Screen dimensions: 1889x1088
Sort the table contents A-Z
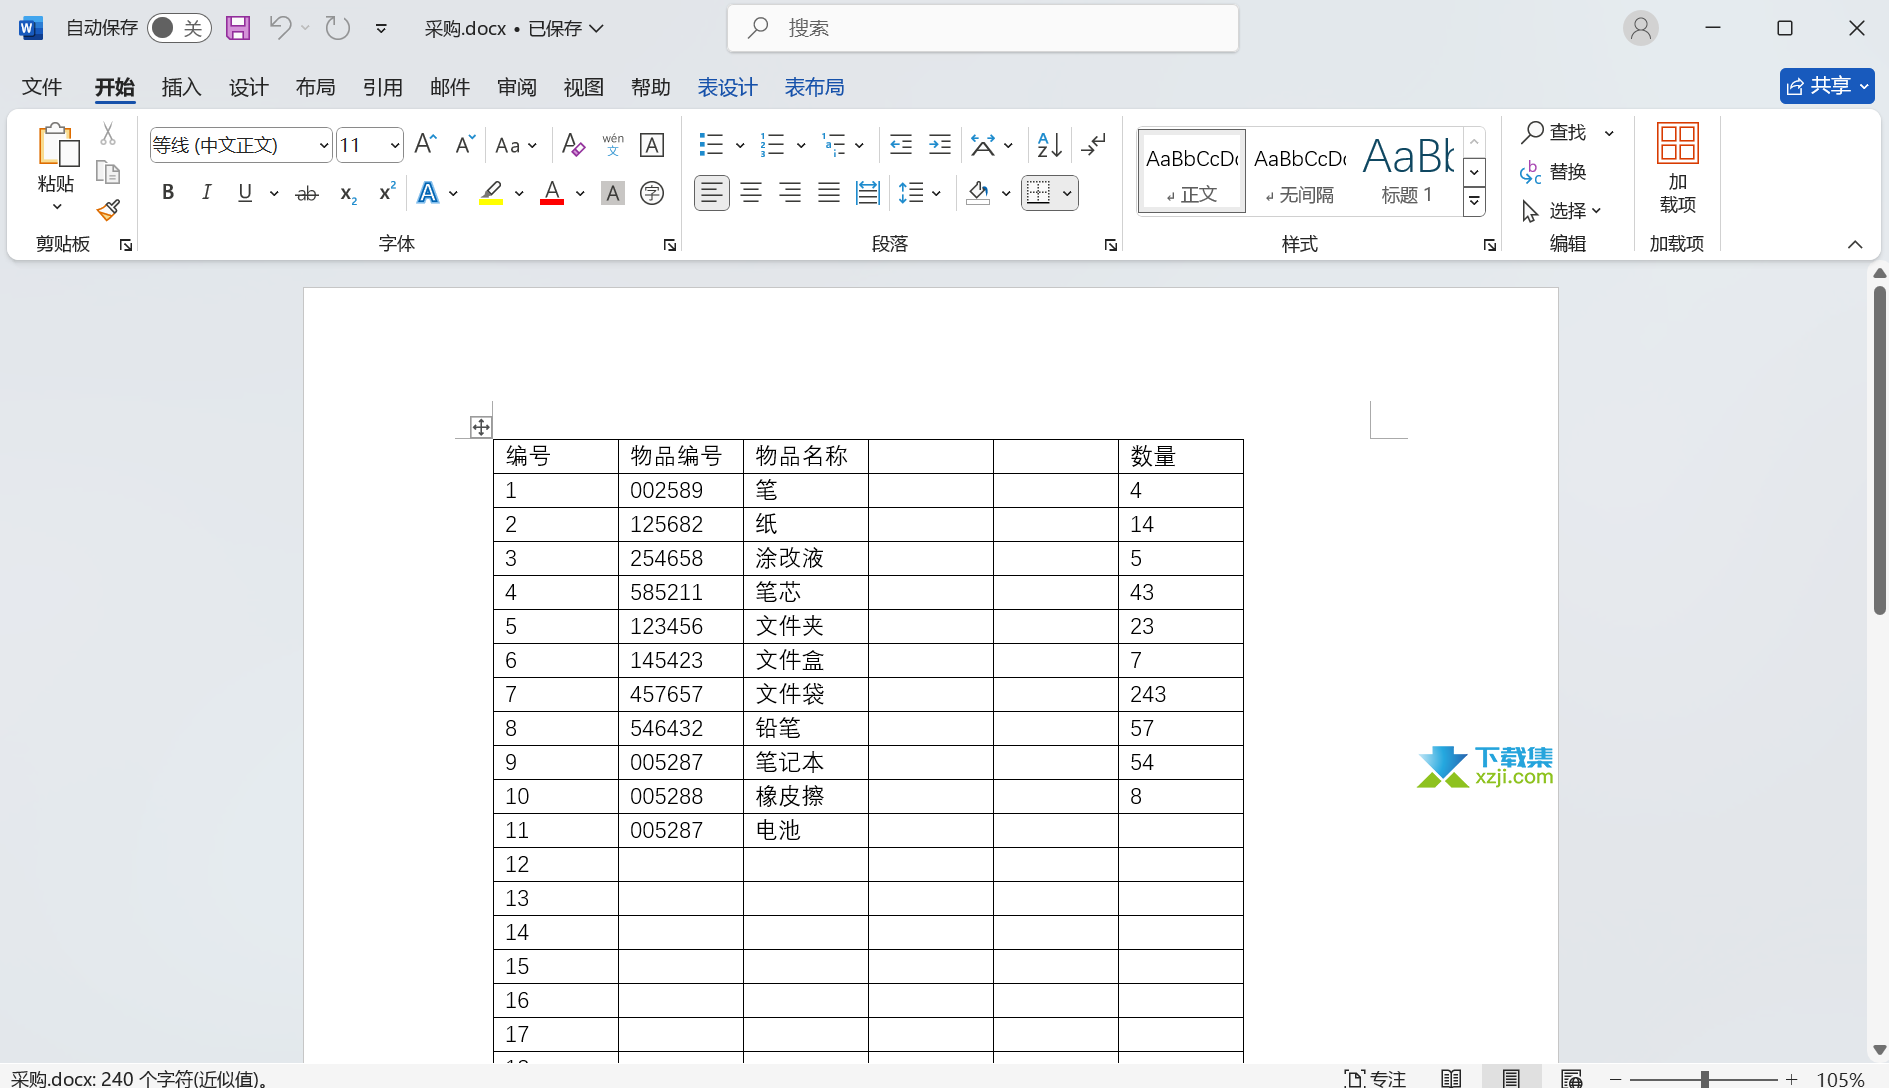1049,145
